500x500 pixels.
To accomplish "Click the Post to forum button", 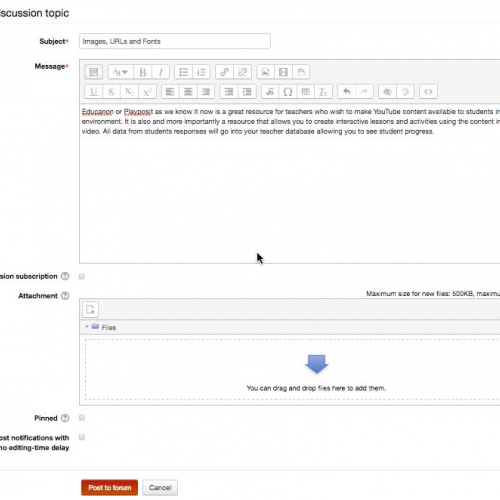I will [x=109, y=488].
